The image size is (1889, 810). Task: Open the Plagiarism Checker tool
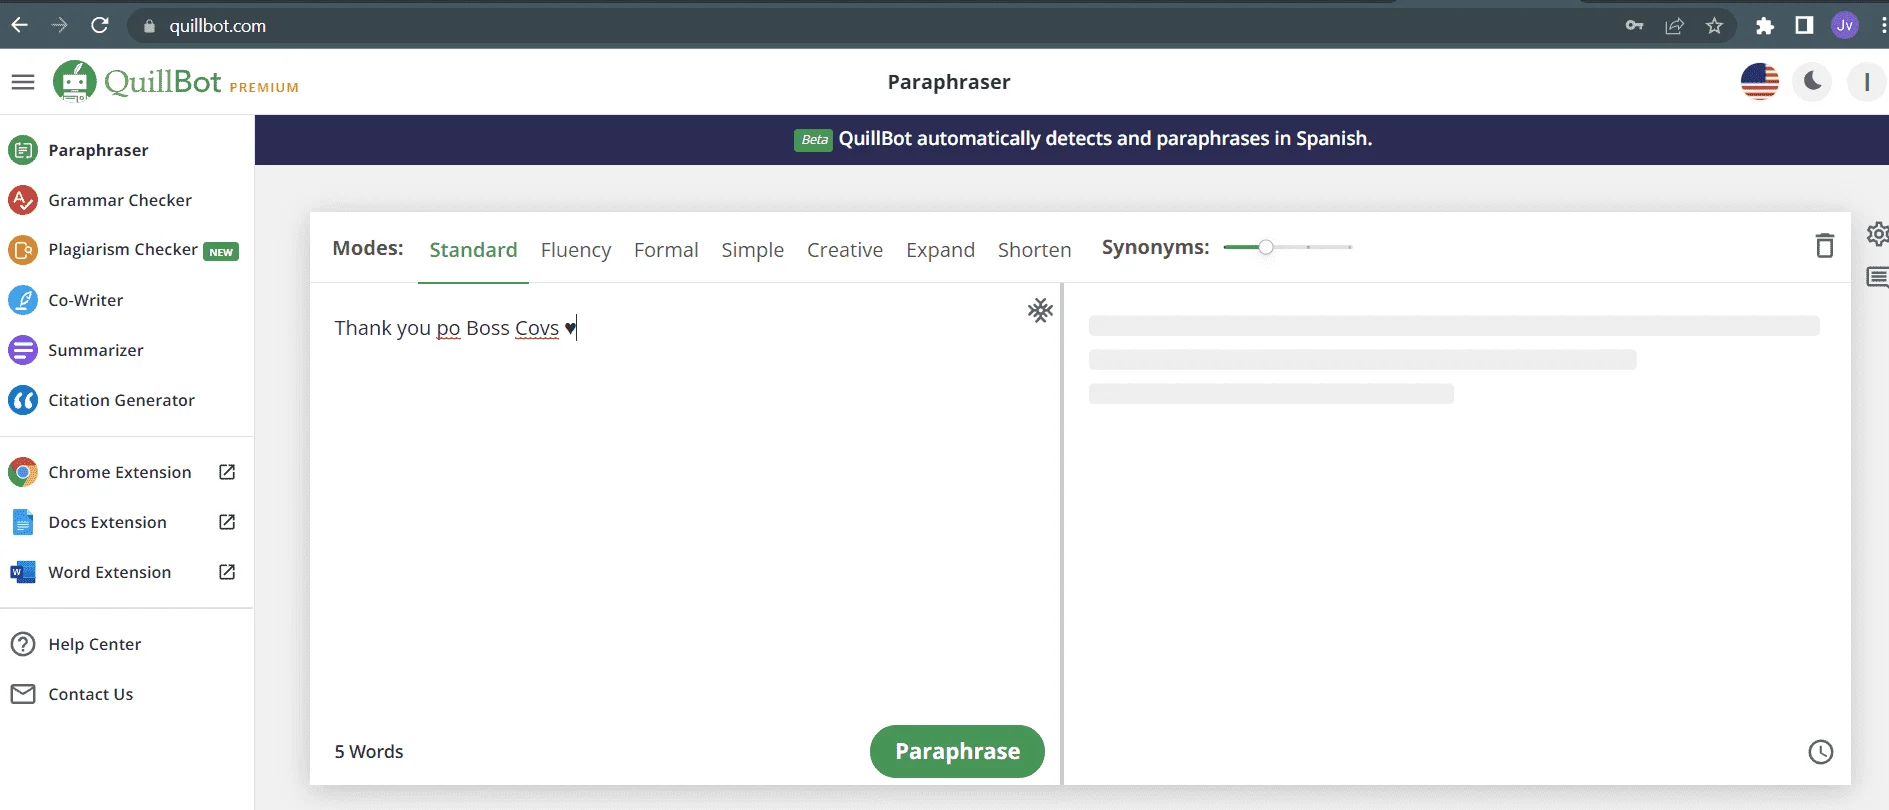[123, 250]
